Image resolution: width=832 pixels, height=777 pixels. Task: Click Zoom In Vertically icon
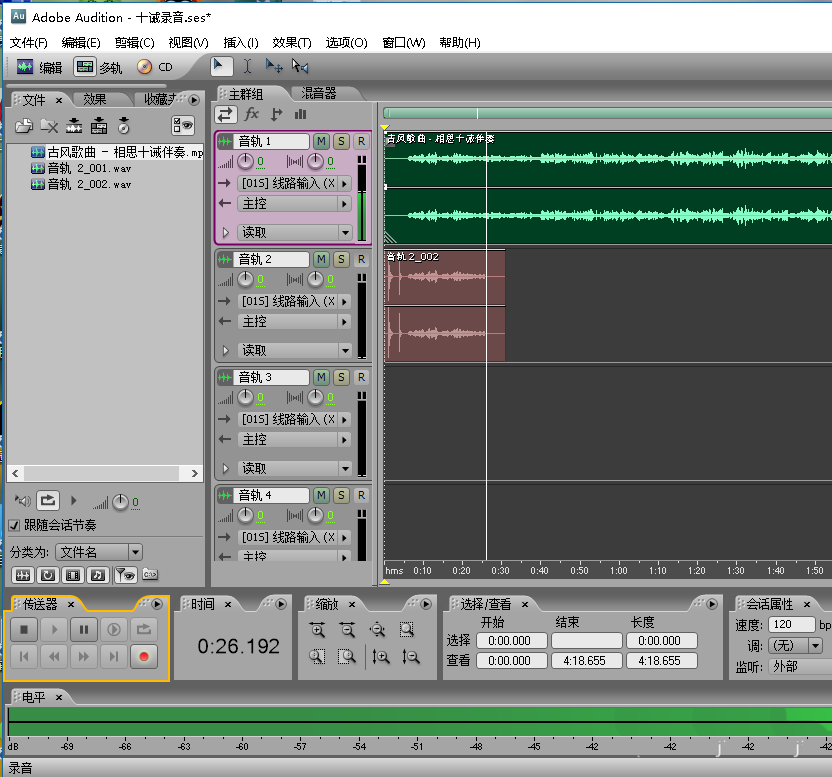(380, 657)
